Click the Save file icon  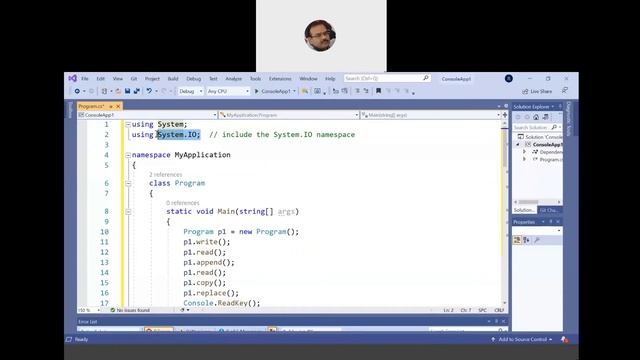point(127,91)
